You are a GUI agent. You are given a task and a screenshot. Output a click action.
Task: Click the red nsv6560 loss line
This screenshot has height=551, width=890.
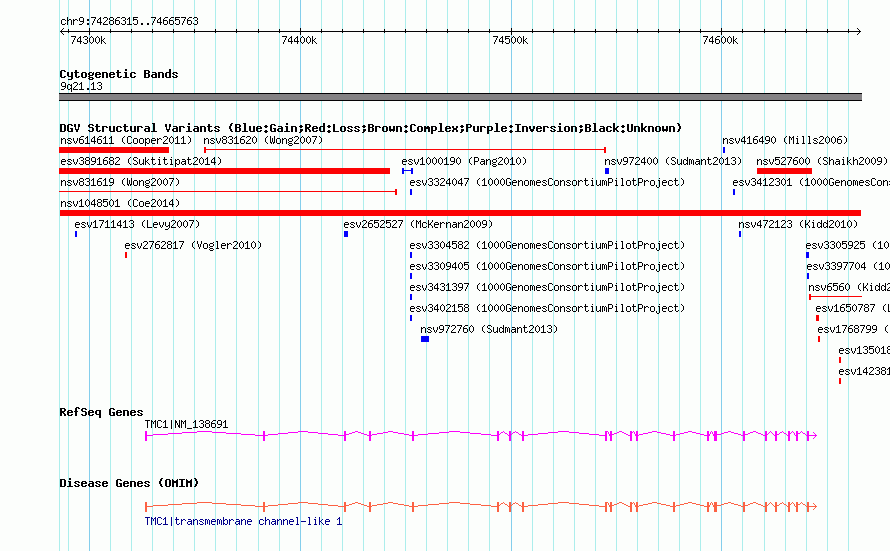[835, 297]
